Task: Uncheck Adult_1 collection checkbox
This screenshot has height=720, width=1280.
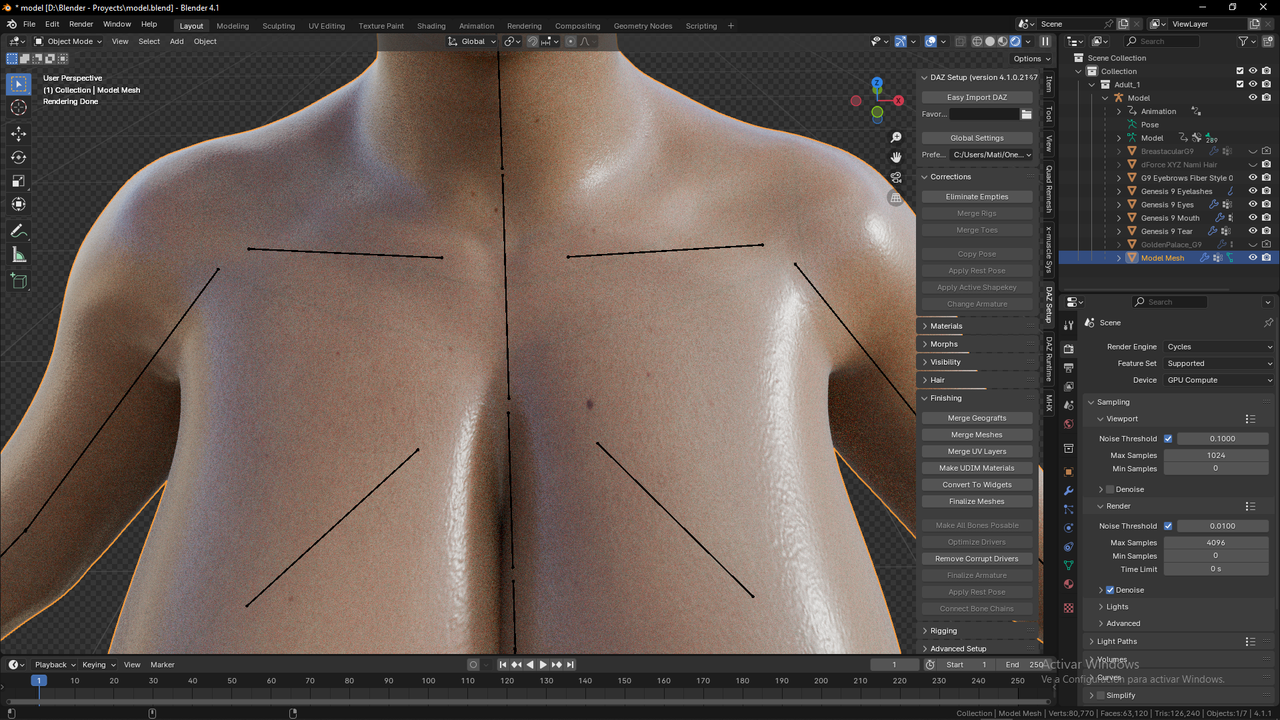Action: 1240,84
